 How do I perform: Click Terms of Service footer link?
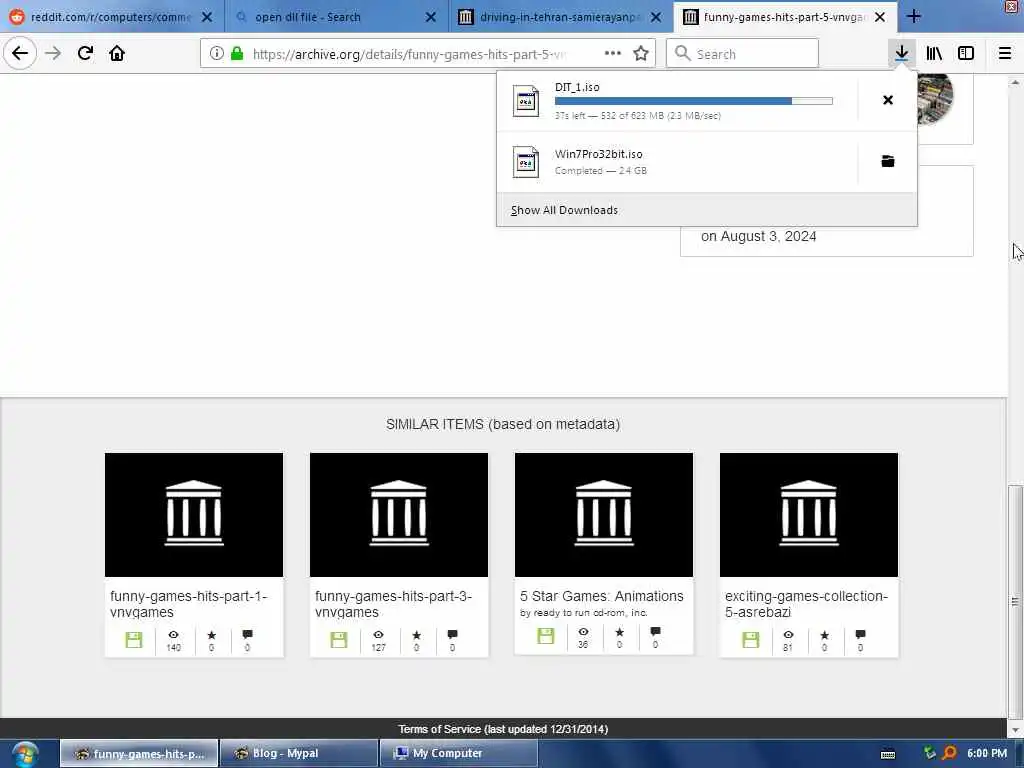click(503, 729)
